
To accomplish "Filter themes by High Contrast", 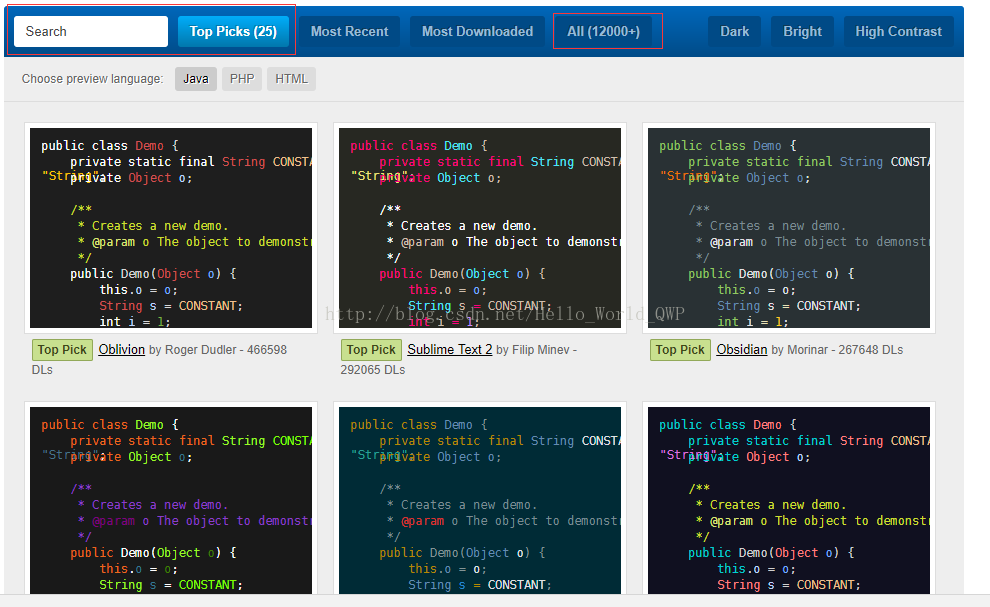I will tap(898, 32).
